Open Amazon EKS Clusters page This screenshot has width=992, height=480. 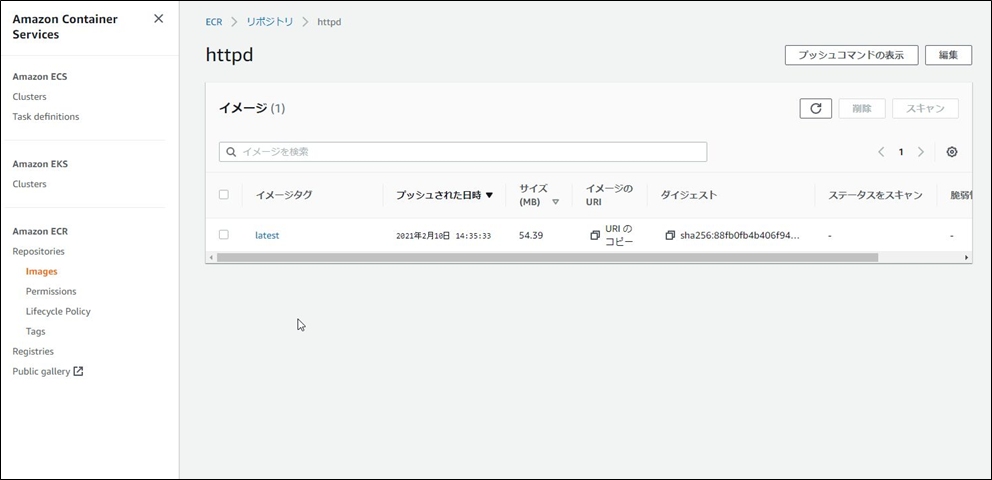[29, 184]
